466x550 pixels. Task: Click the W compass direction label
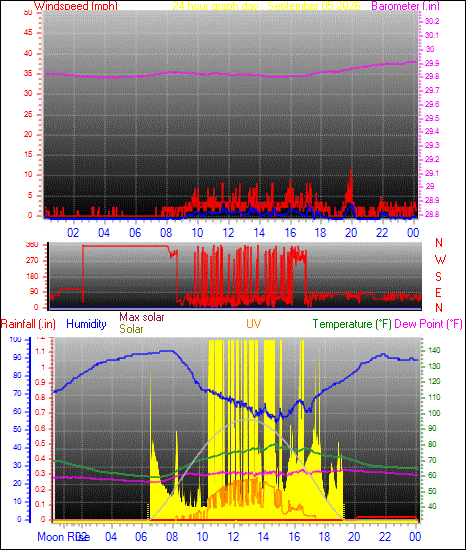coord(440,260)
